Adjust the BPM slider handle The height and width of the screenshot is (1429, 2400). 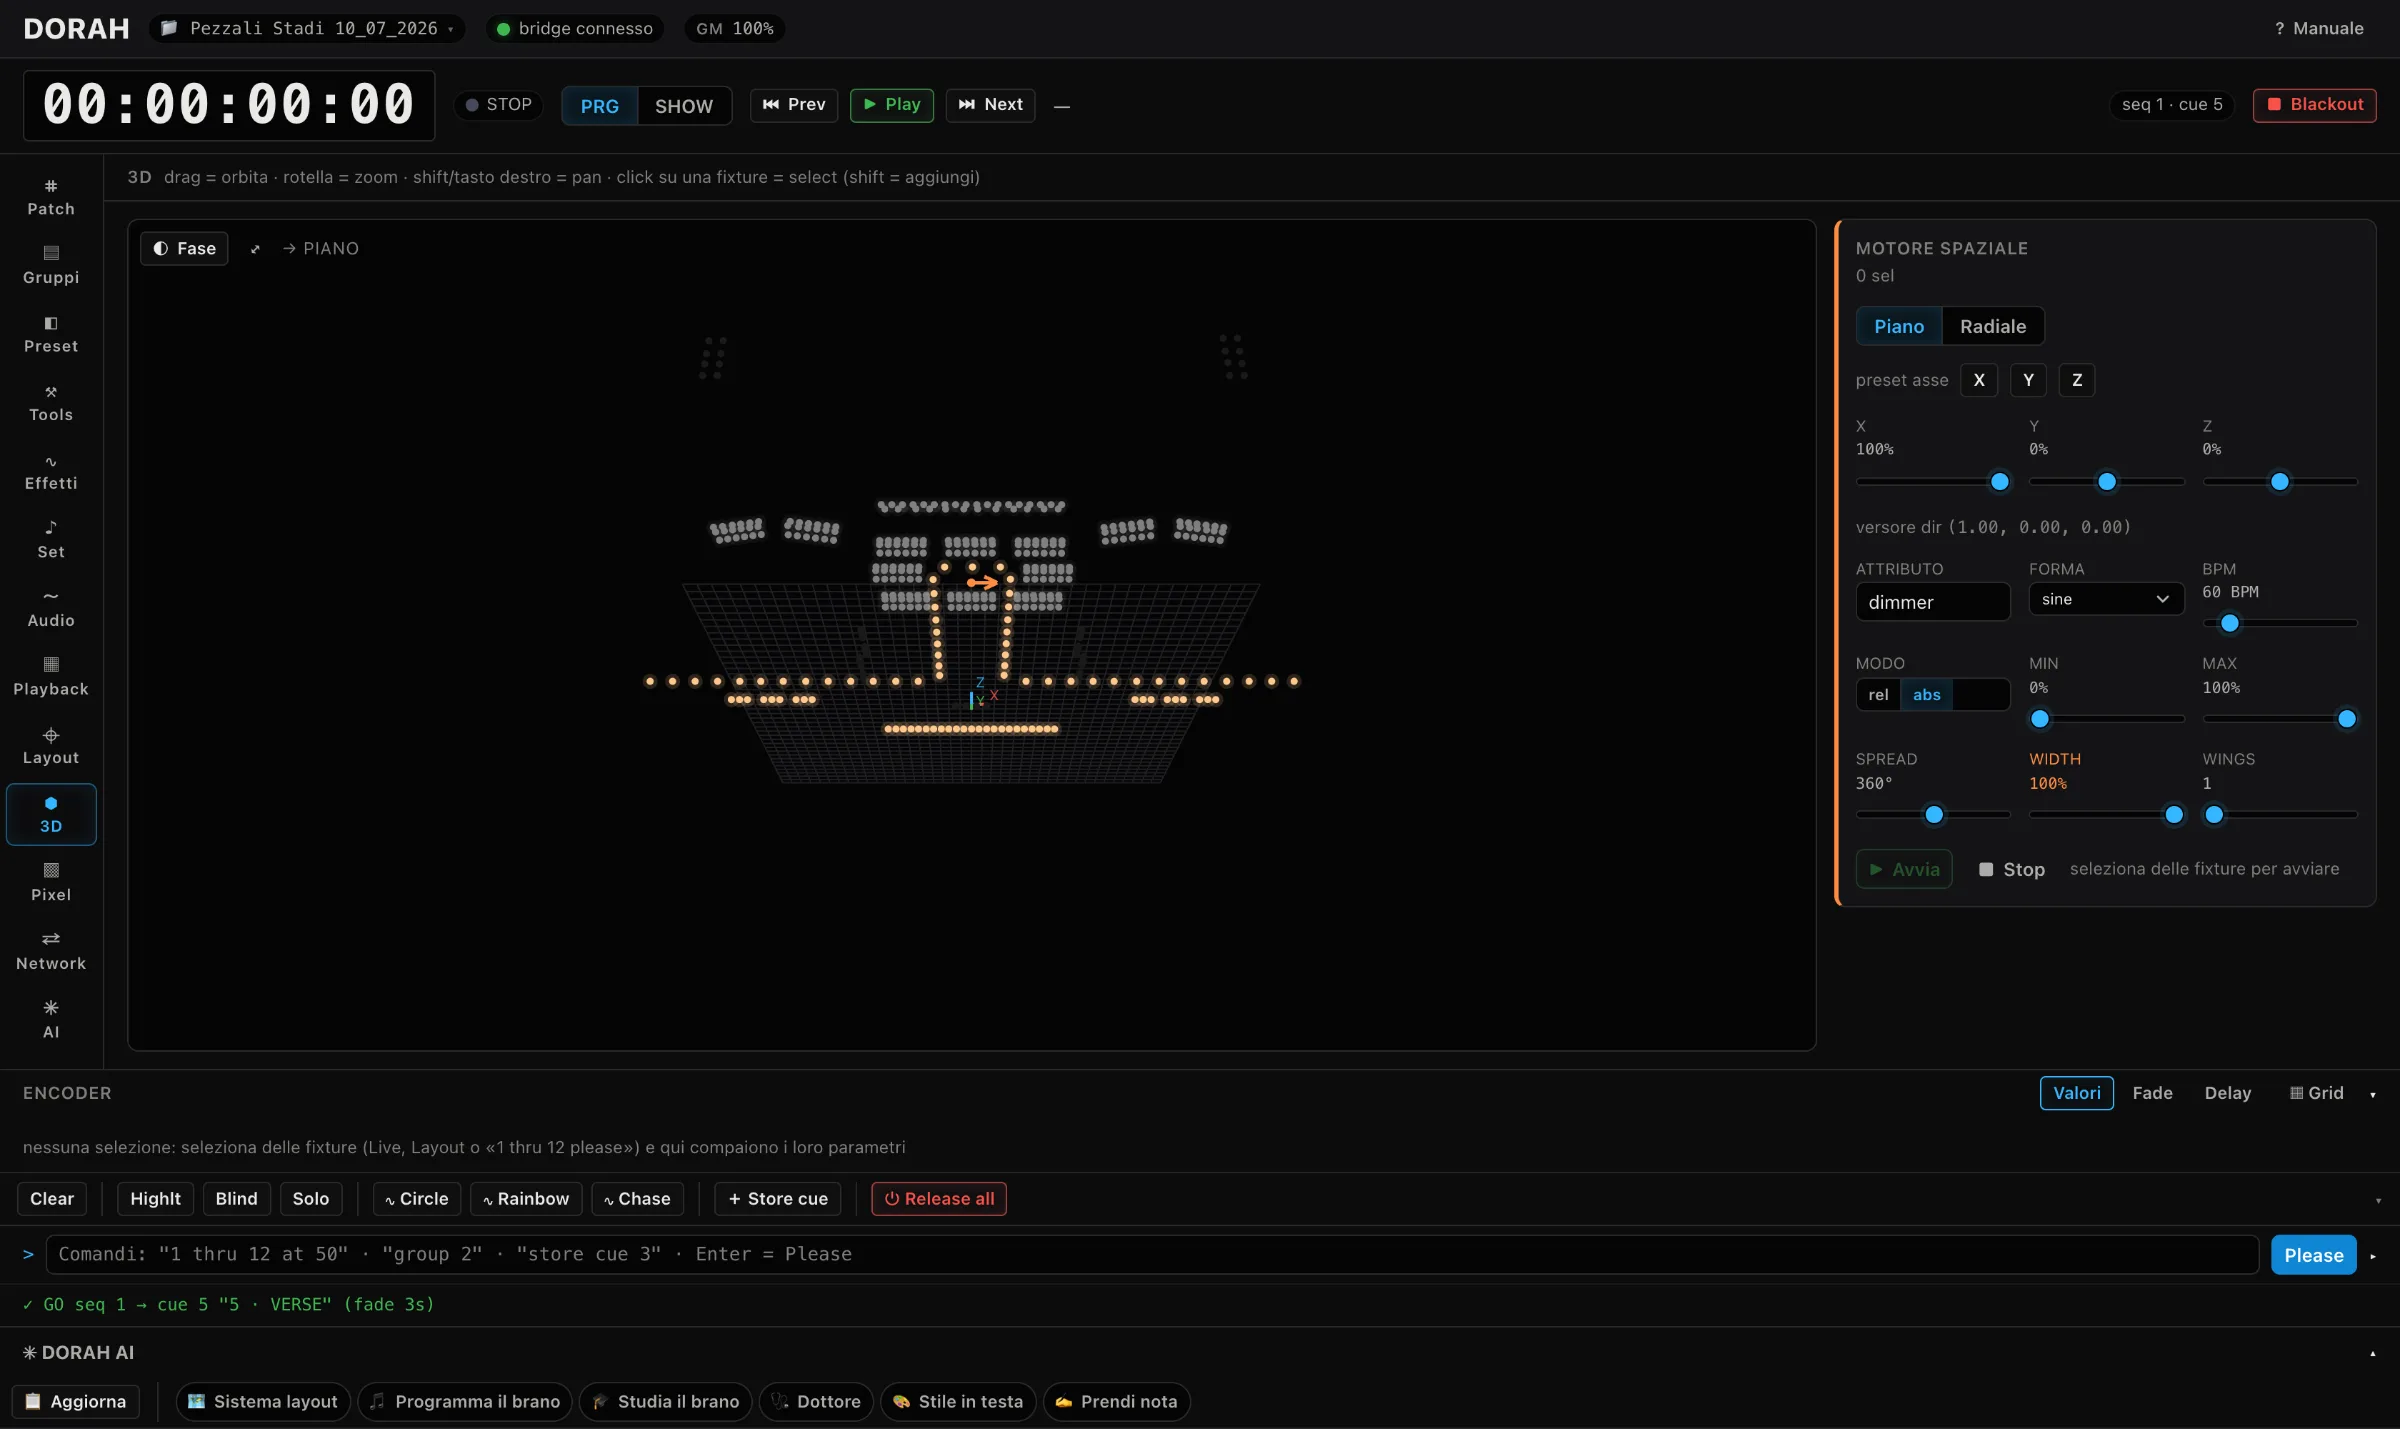2229,623
